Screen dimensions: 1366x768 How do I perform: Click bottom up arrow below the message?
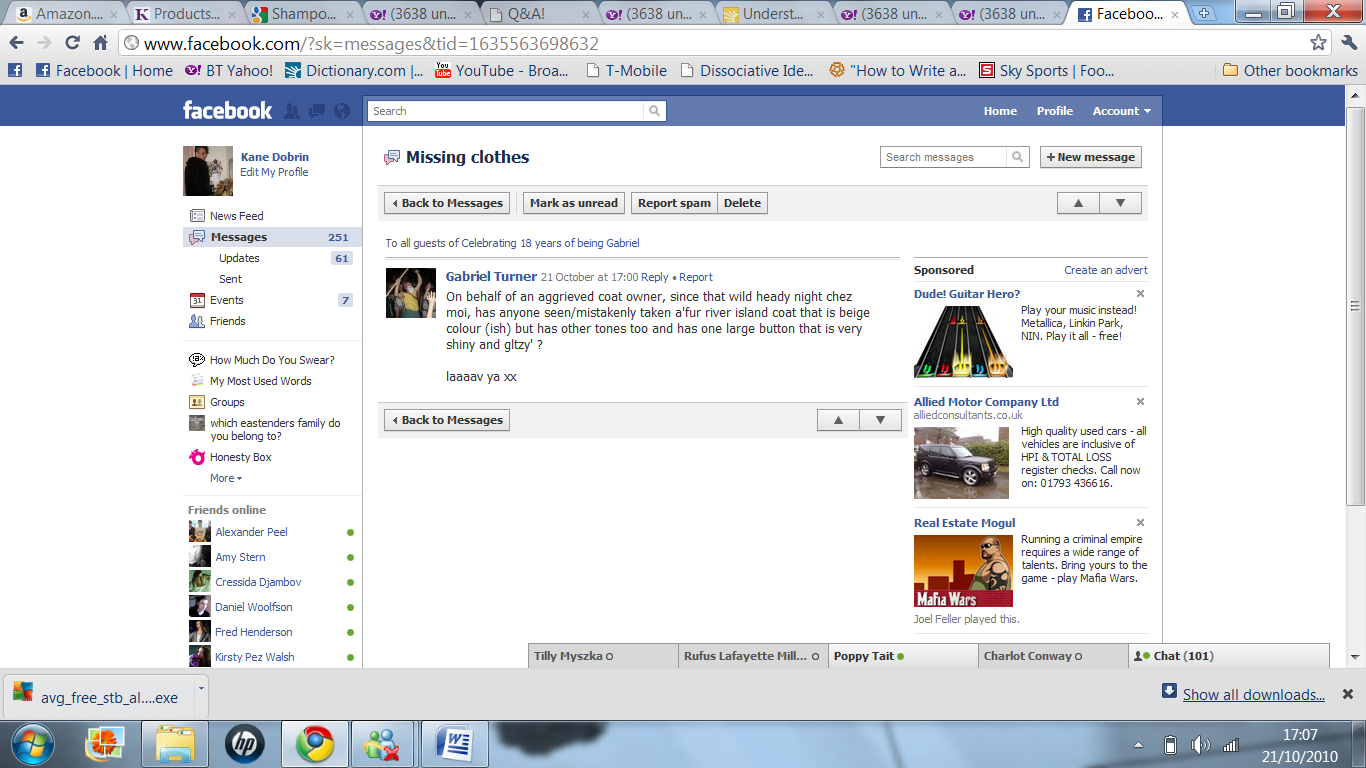[x=838, y=420]
